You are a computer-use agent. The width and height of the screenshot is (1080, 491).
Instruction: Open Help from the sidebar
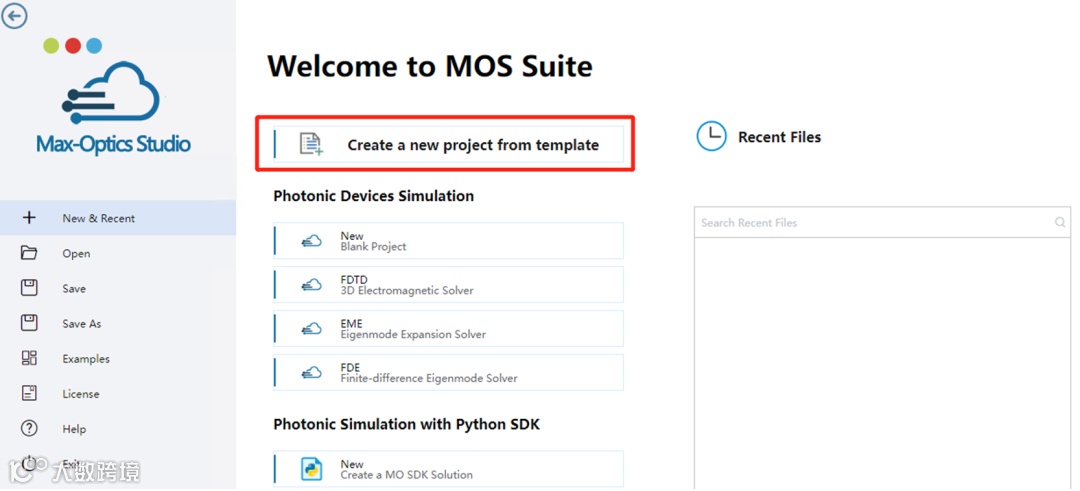pyautogui.click(x=118, y=428)
